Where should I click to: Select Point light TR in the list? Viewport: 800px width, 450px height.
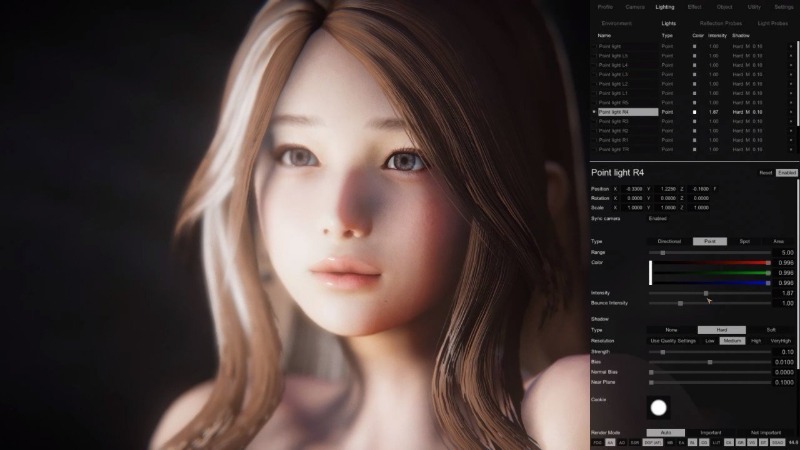tap(628, 149)
